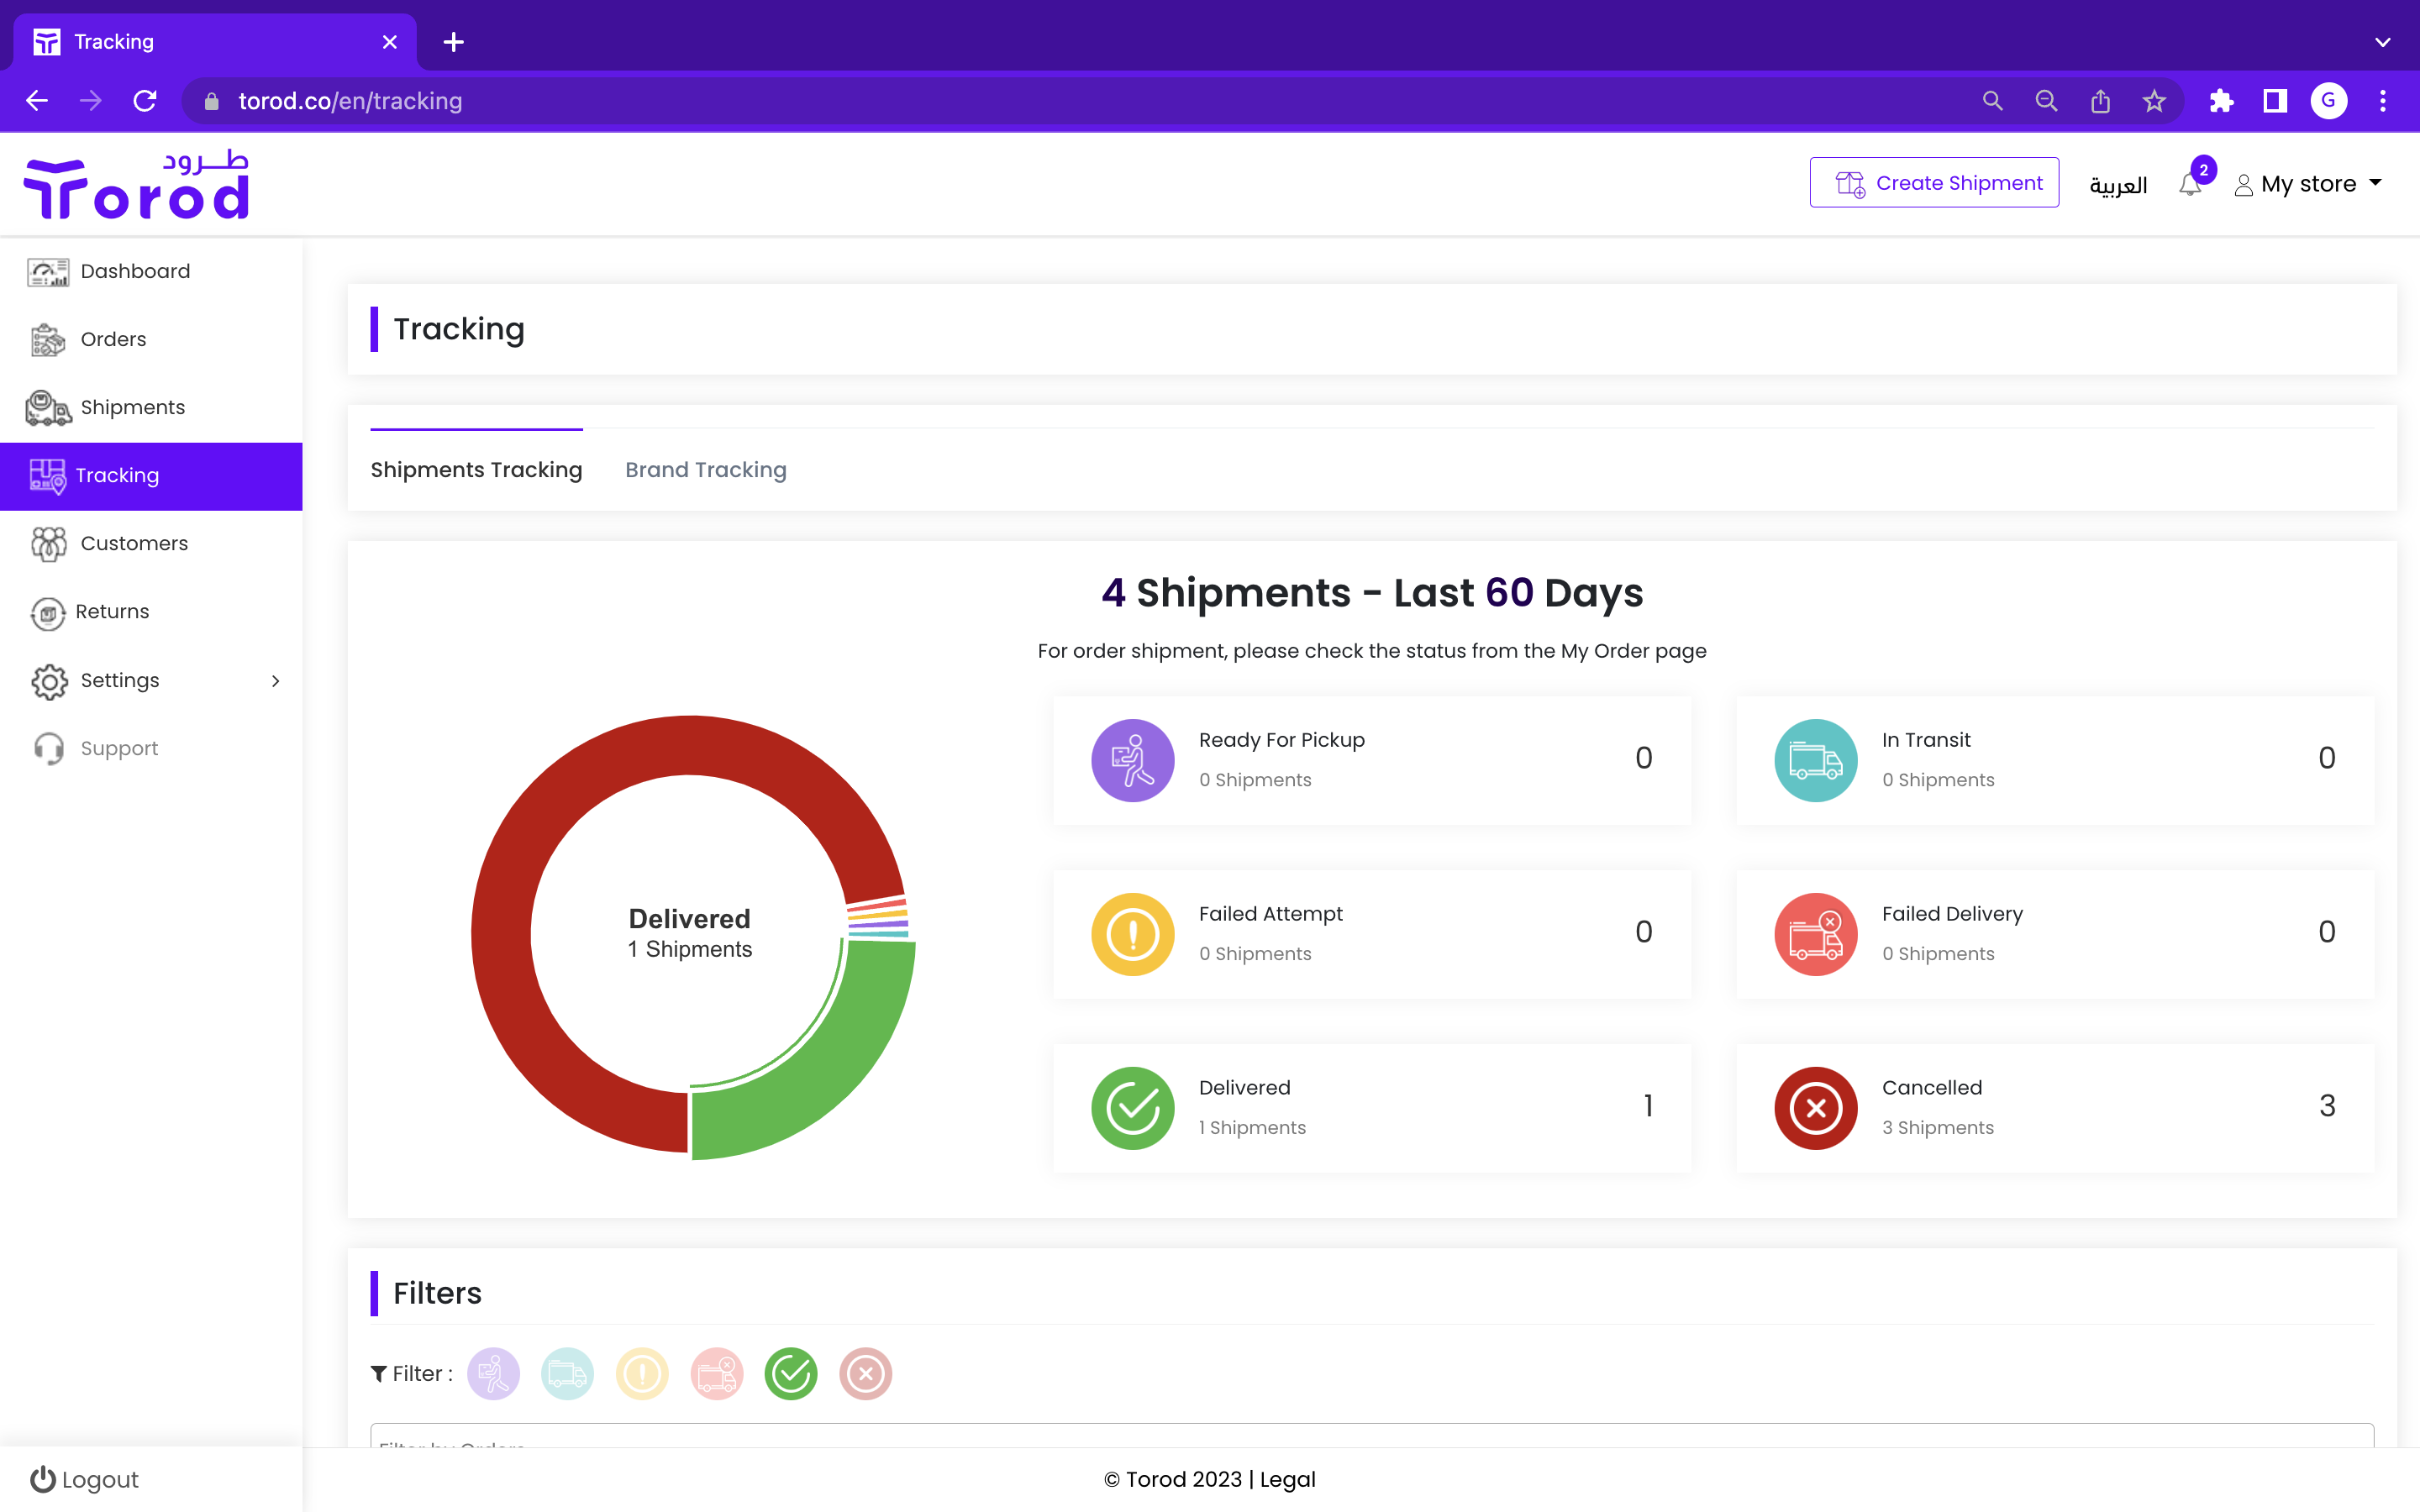Open the Customers section
The image size is (2420, 1512).
pos(151,543)
